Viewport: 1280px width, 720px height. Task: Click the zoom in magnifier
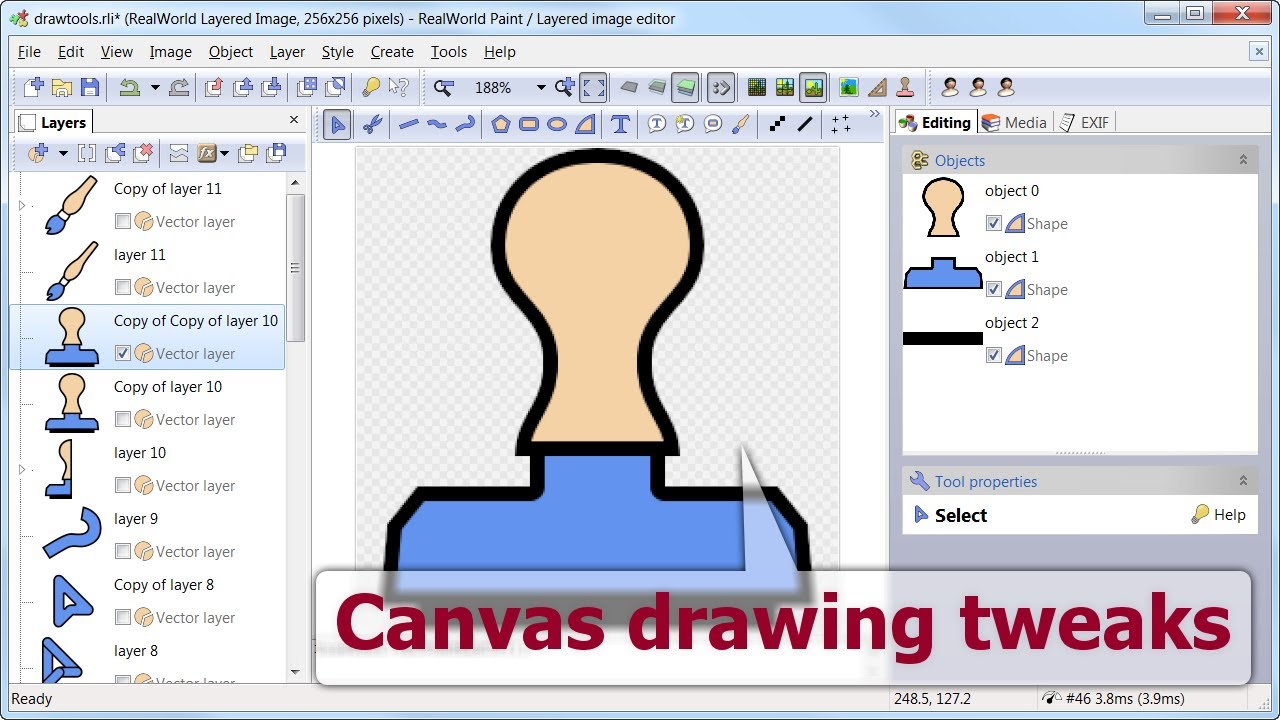[x=564, y=87]
